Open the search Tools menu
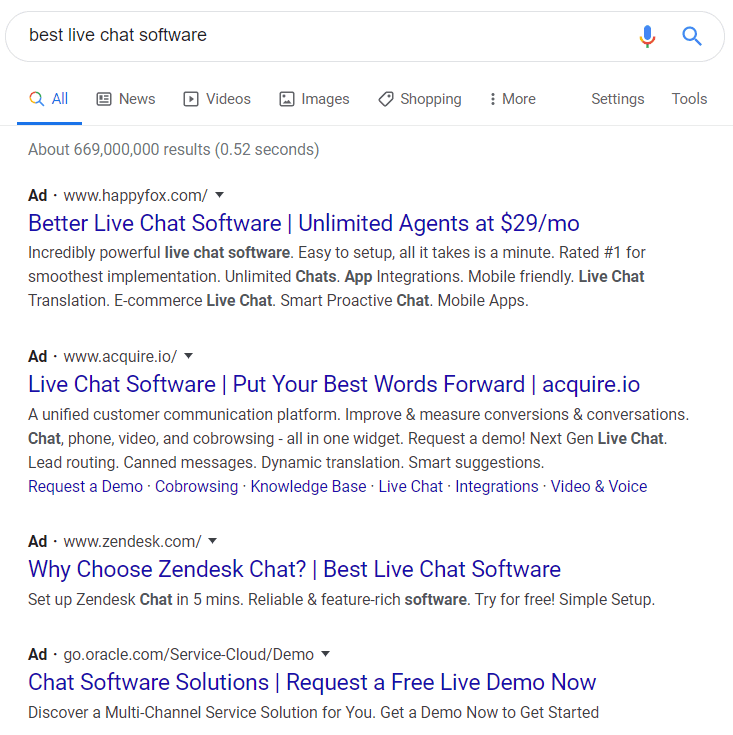 point(689,99)
